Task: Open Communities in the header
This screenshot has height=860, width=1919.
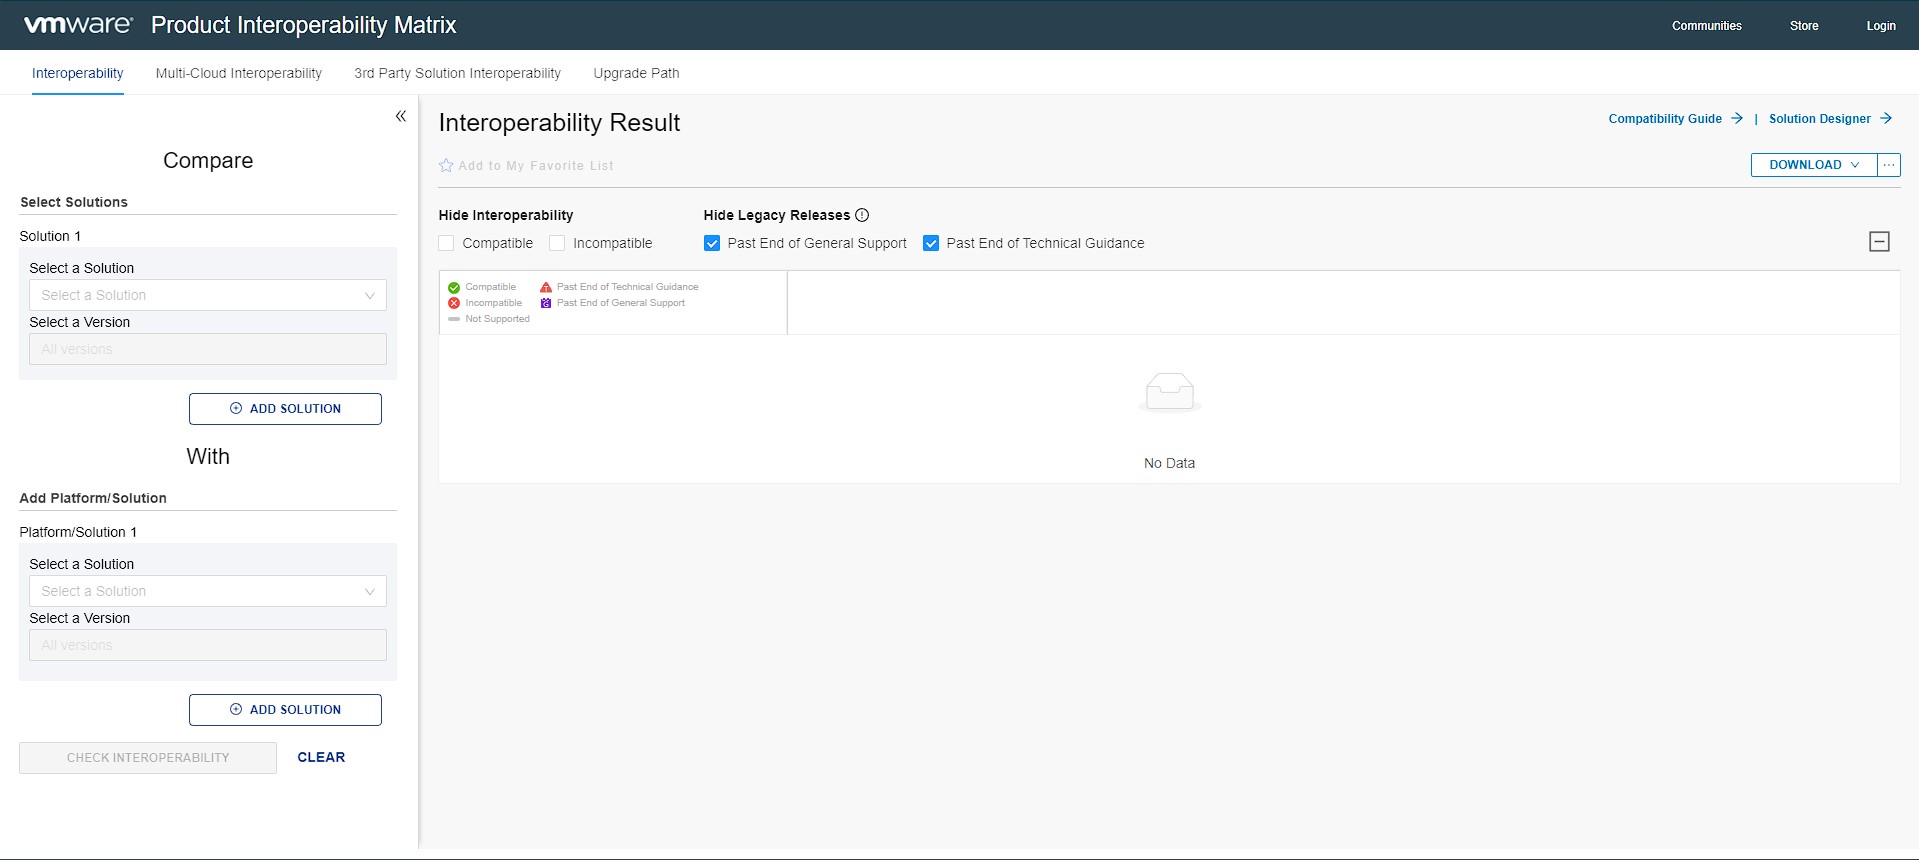Action: pos(1706,26)
